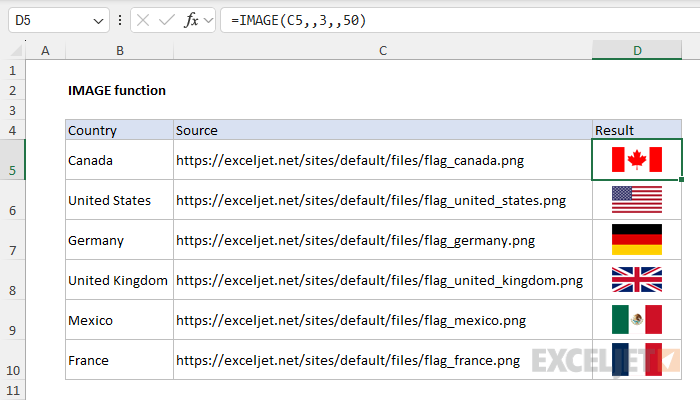
Task: Click the 'IMAGE function' title cell
Action: [x=119, y=90]
